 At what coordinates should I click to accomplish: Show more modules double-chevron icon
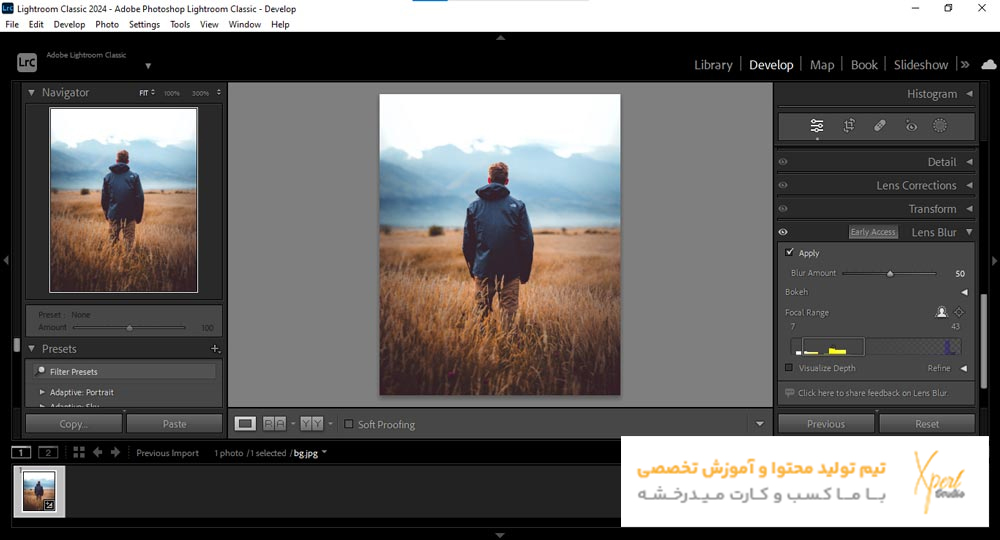965,64
